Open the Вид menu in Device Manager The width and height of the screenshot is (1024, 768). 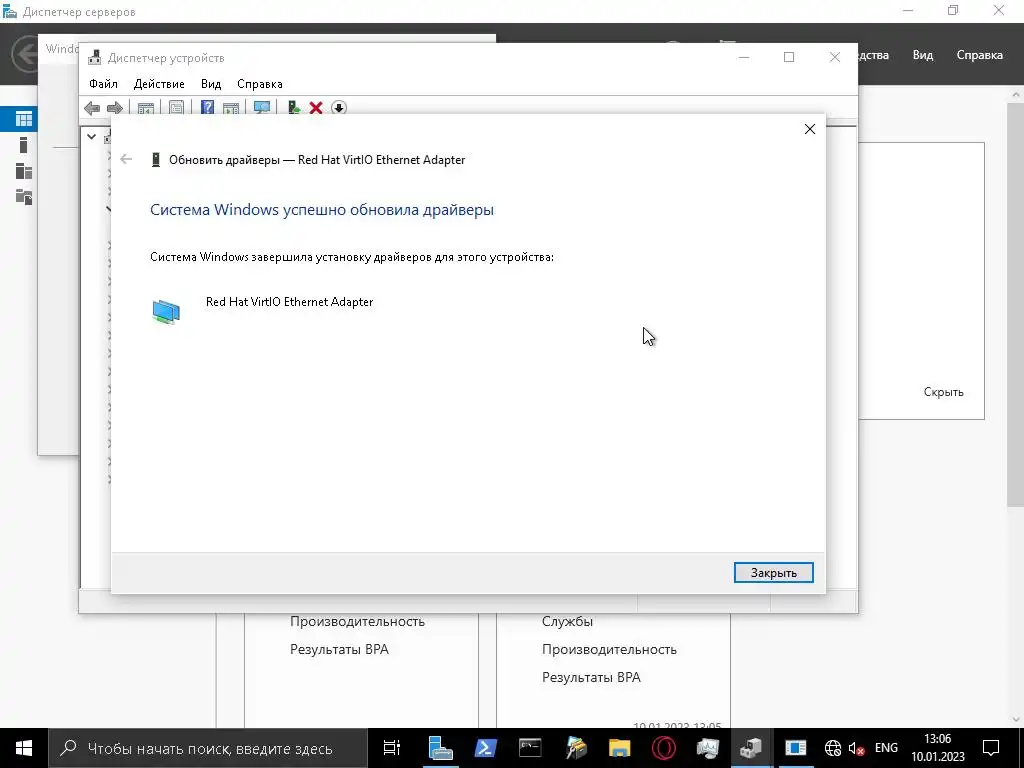point(211,84)
